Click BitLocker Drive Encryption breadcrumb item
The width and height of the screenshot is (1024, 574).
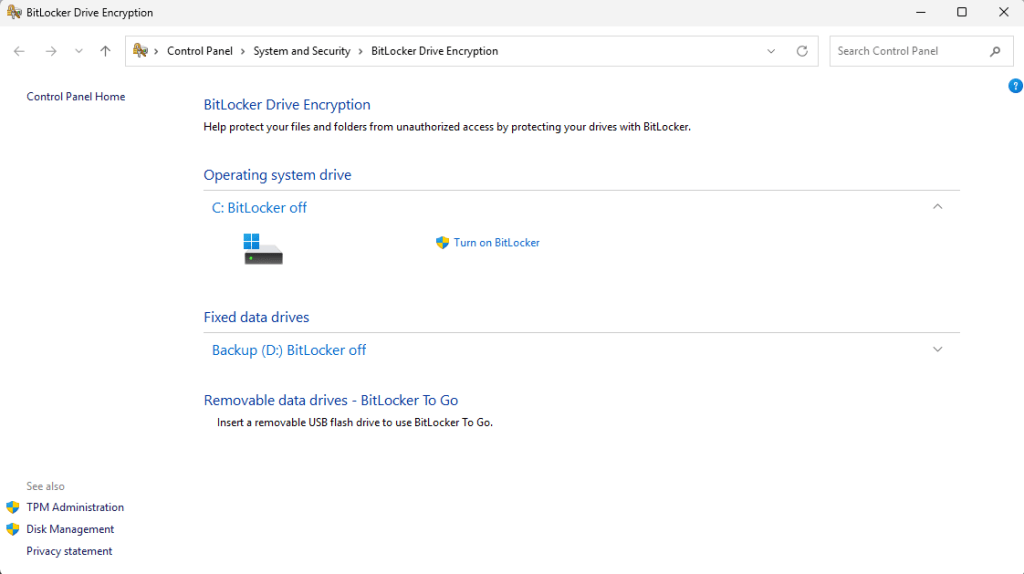[x=434, y=51]
